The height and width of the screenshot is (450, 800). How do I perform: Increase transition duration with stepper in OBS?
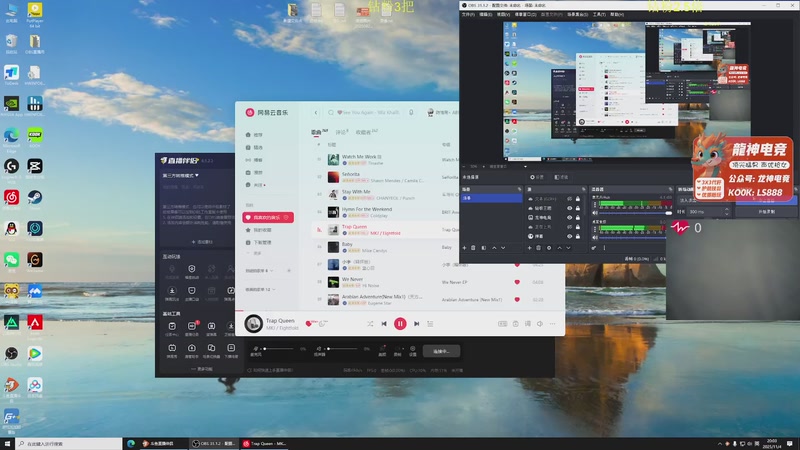pos(727,210)
